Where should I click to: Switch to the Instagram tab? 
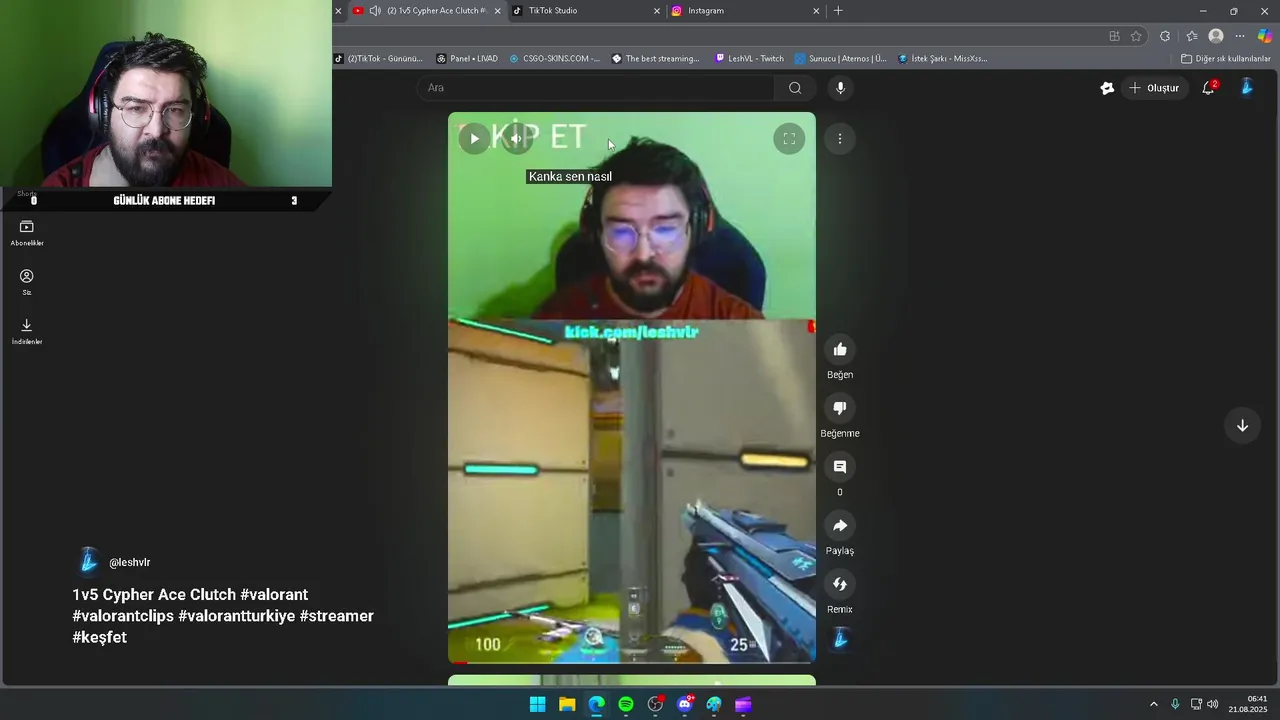745,11
